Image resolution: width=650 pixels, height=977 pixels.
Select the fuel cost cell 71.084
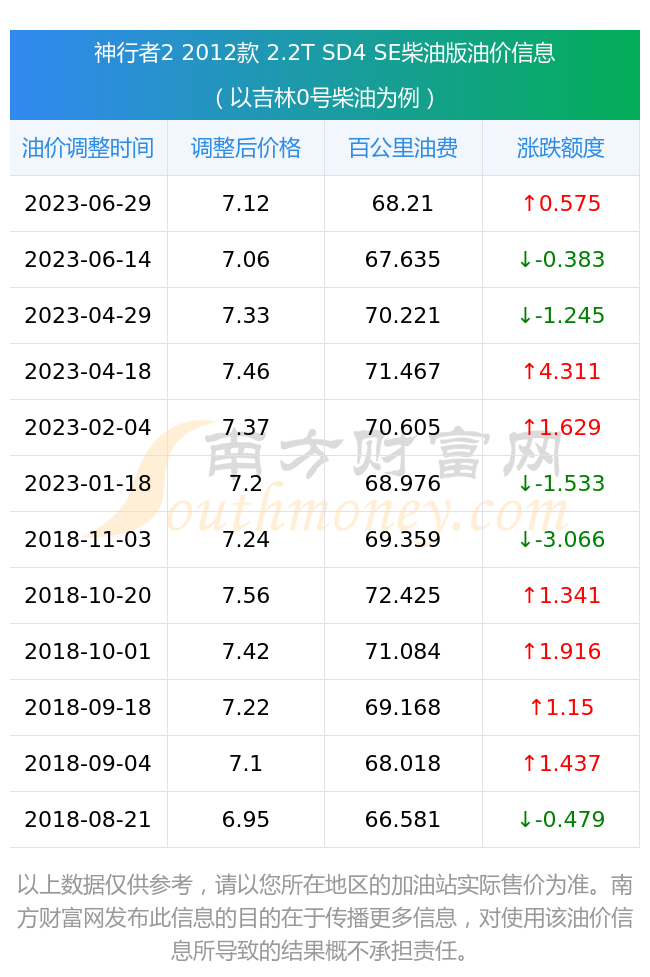[403, 652]
